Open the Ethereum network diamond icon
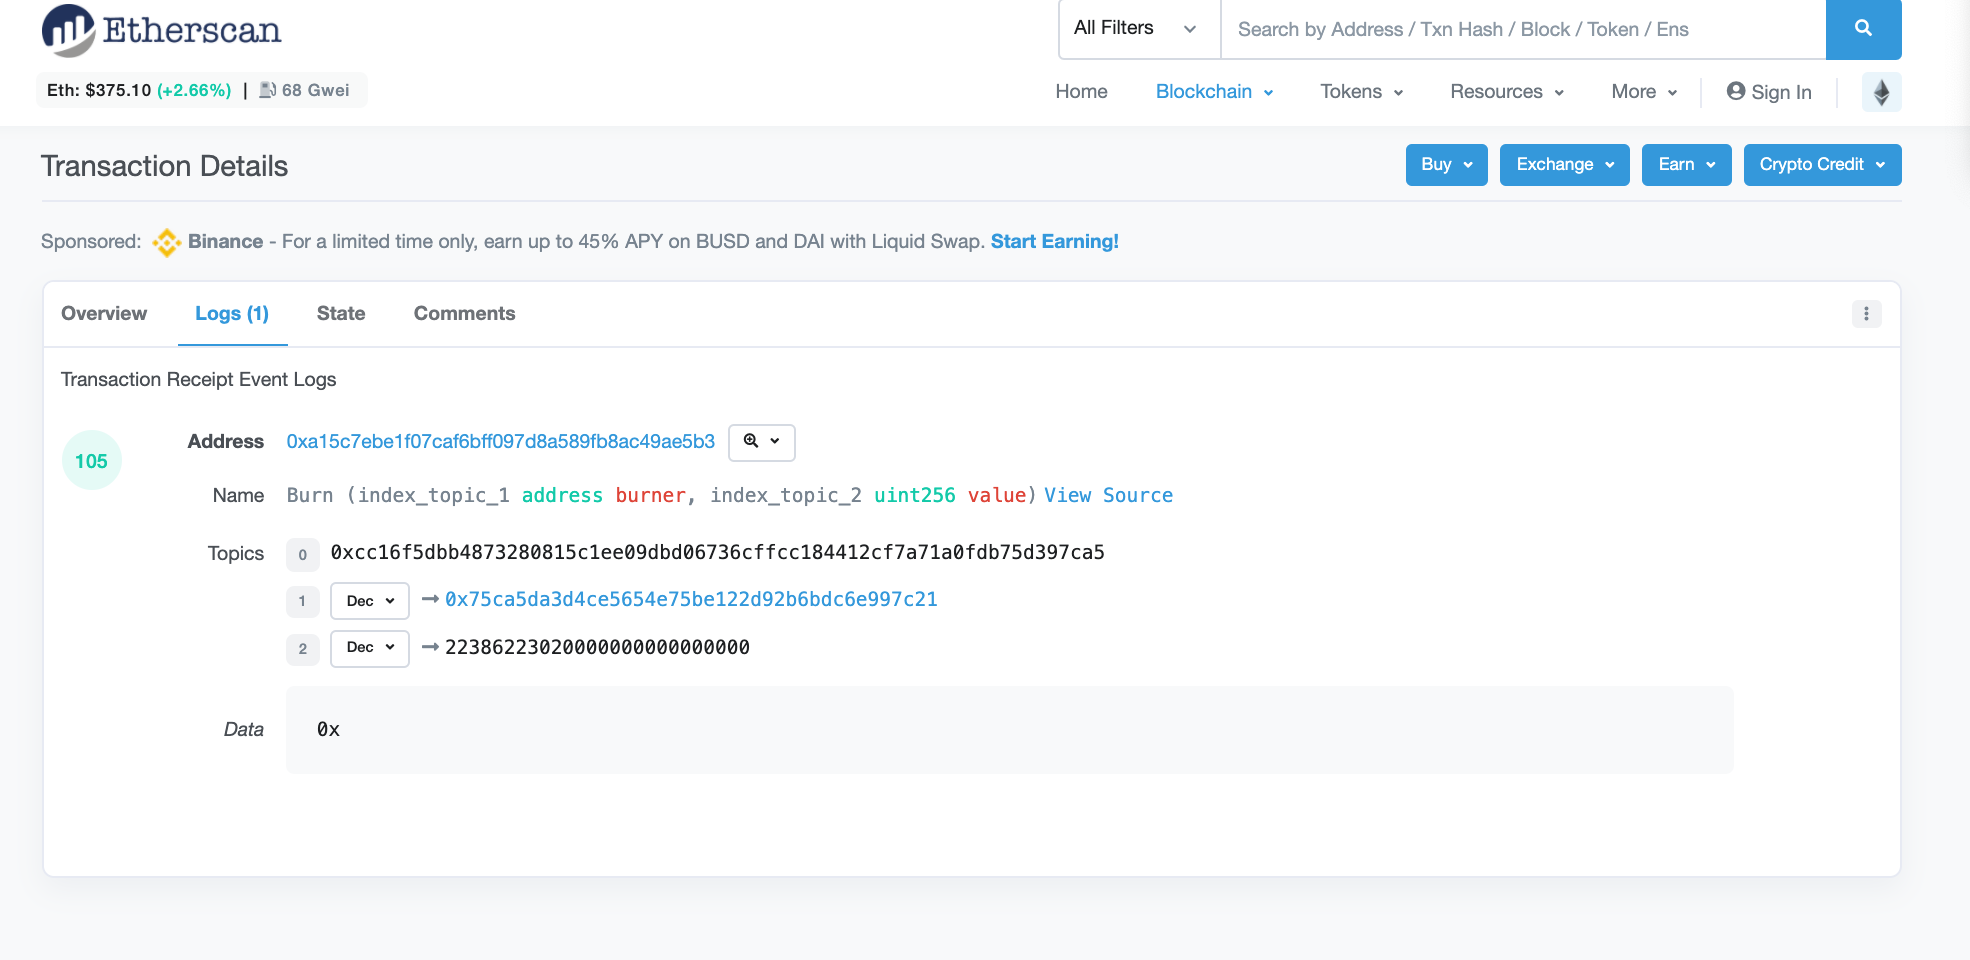 [1881, 92]
